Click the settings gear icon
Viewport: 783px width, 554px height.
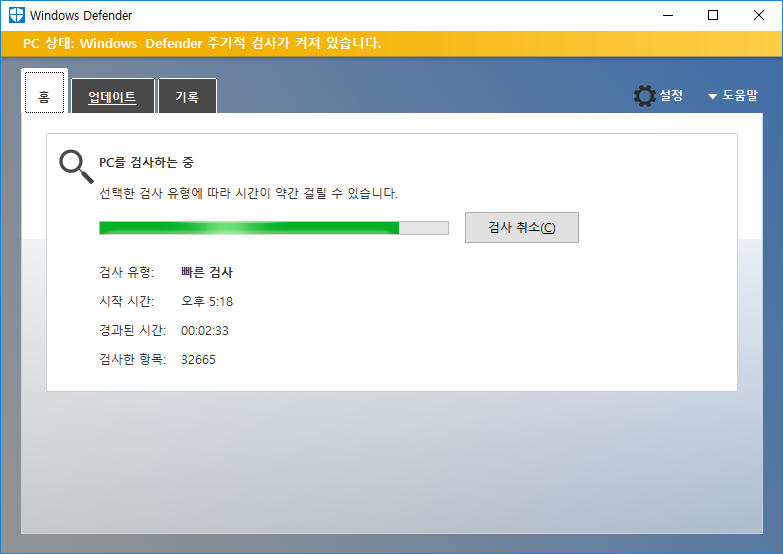click(x=645, y=95)
